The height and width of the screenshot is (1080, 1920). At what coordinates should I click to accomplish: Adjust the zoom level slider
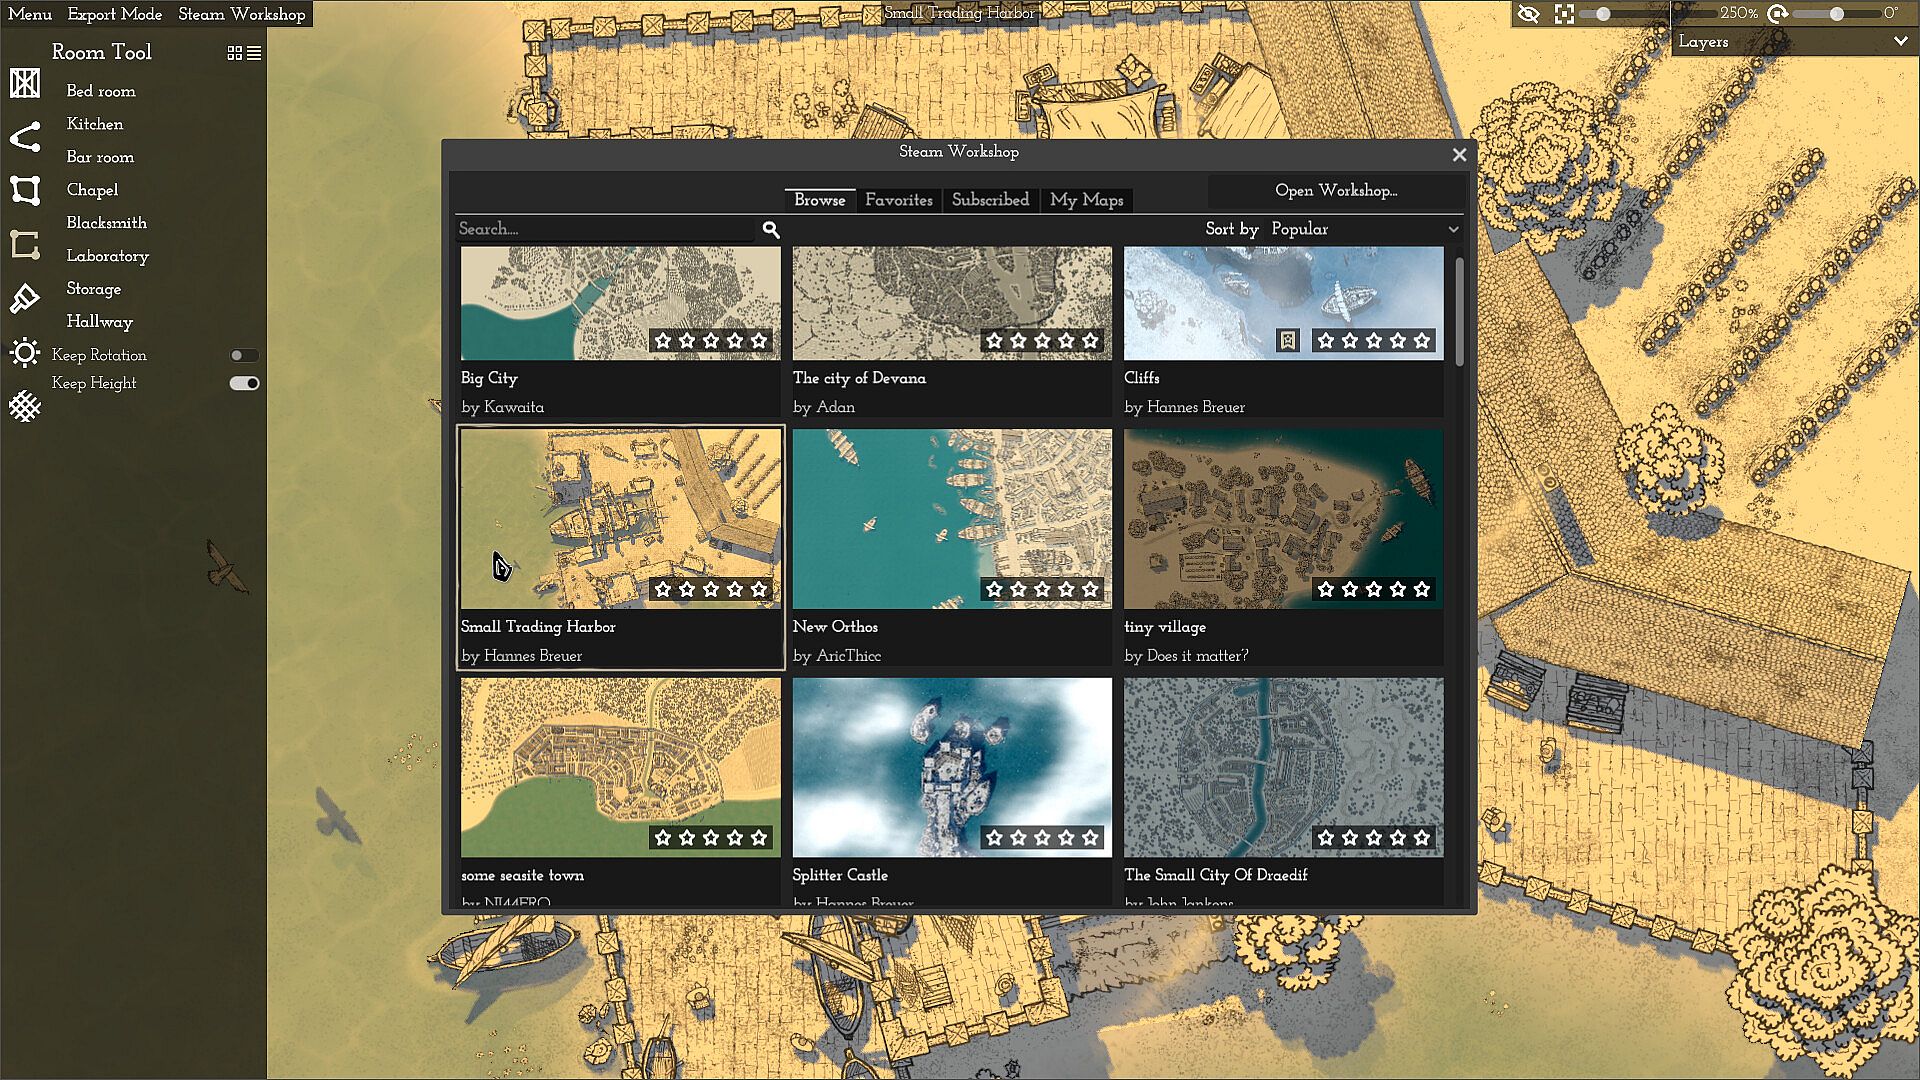pos(1603,14)
